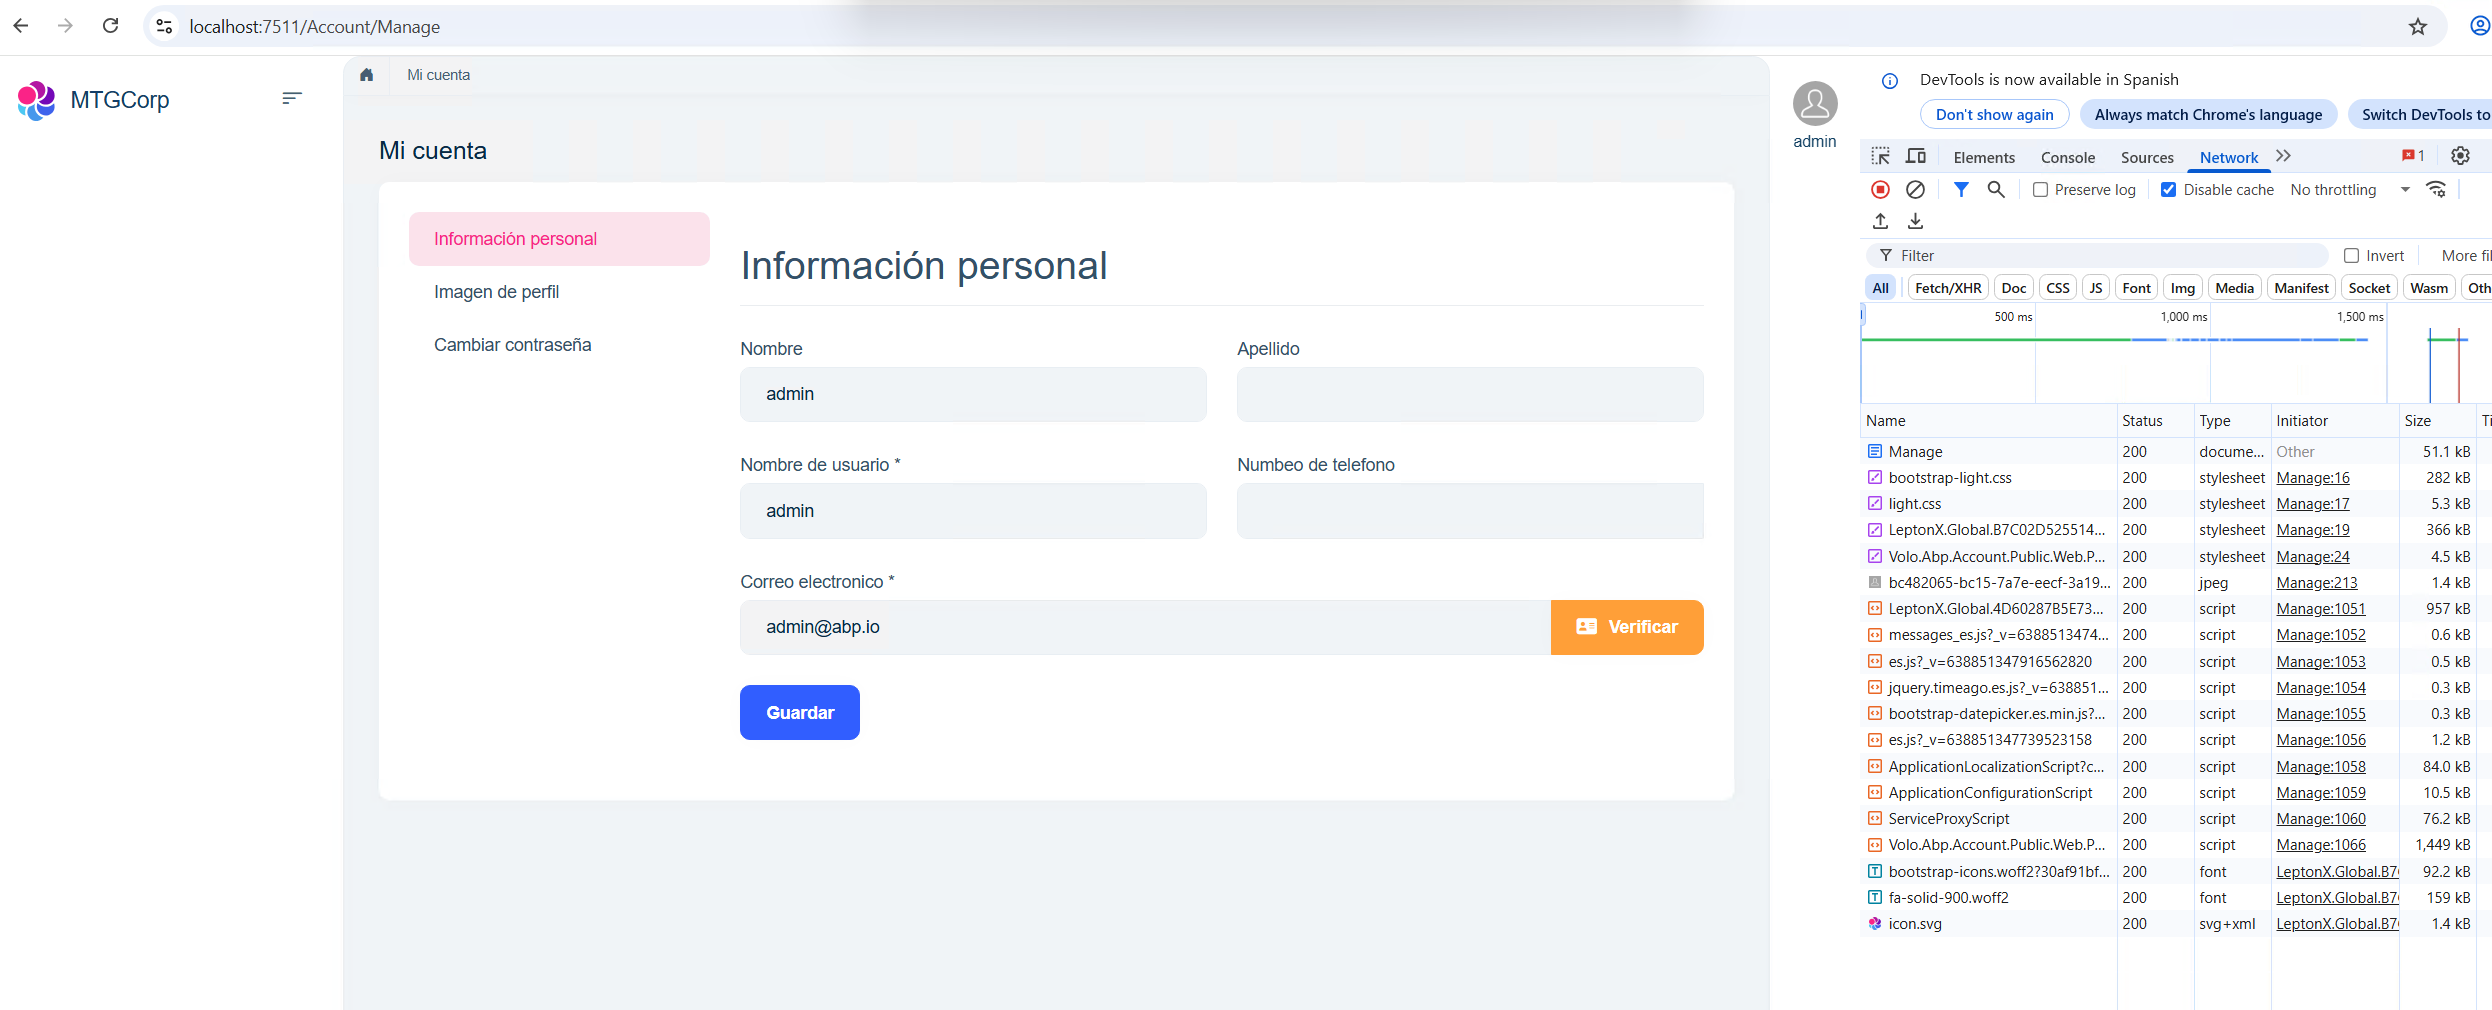Toggle the device toolbar icon in DevTools
The image size is (2492, 1010).
[x=1916, y=157]
